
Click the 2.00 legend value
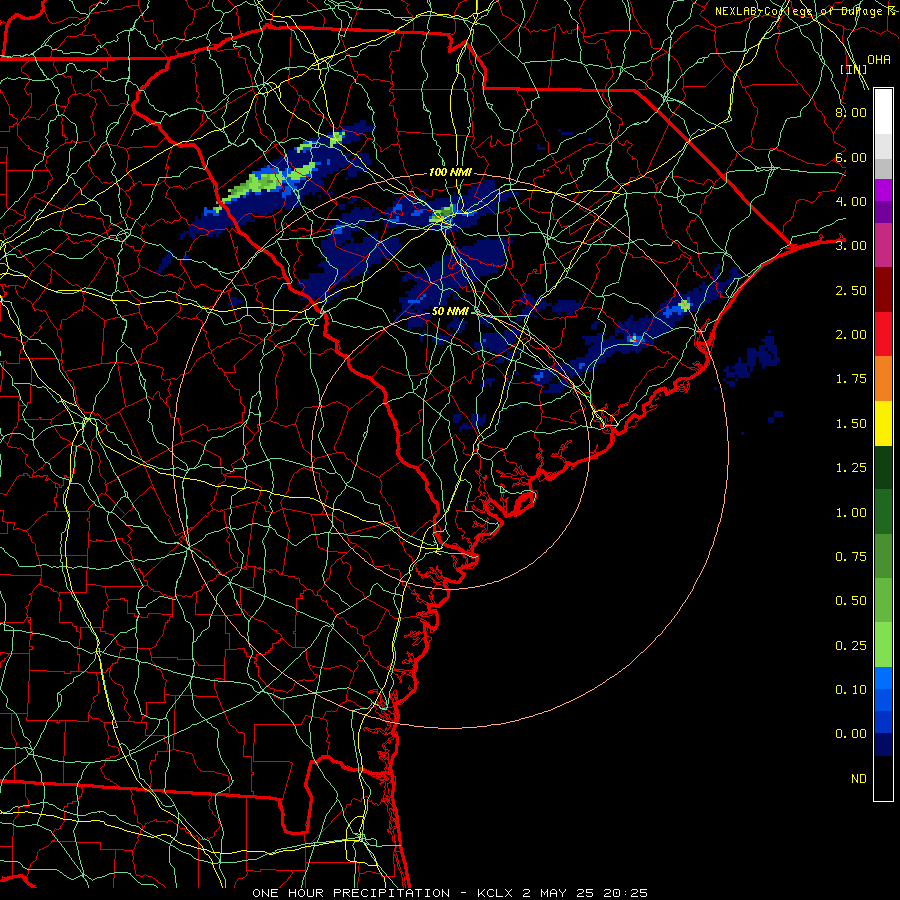pos(851,335)
